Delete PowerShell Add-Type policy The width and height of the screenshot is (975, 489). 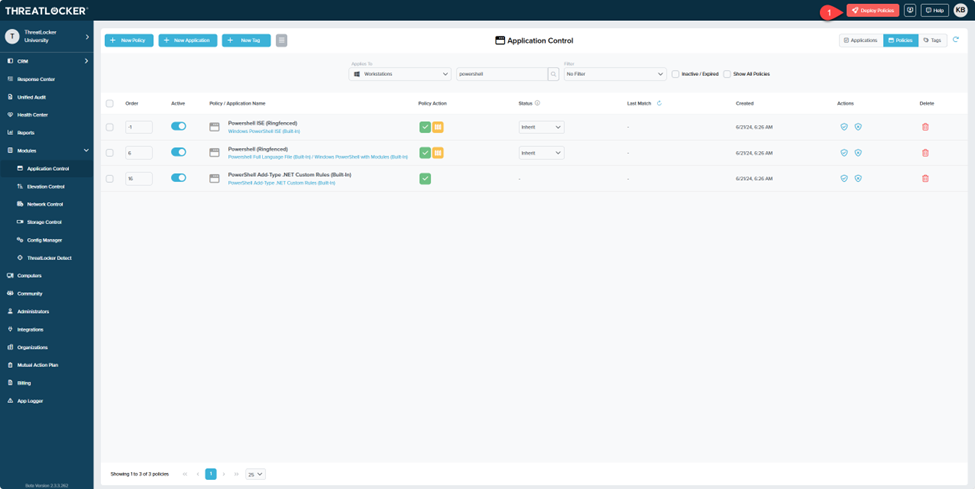coord(925,179)
